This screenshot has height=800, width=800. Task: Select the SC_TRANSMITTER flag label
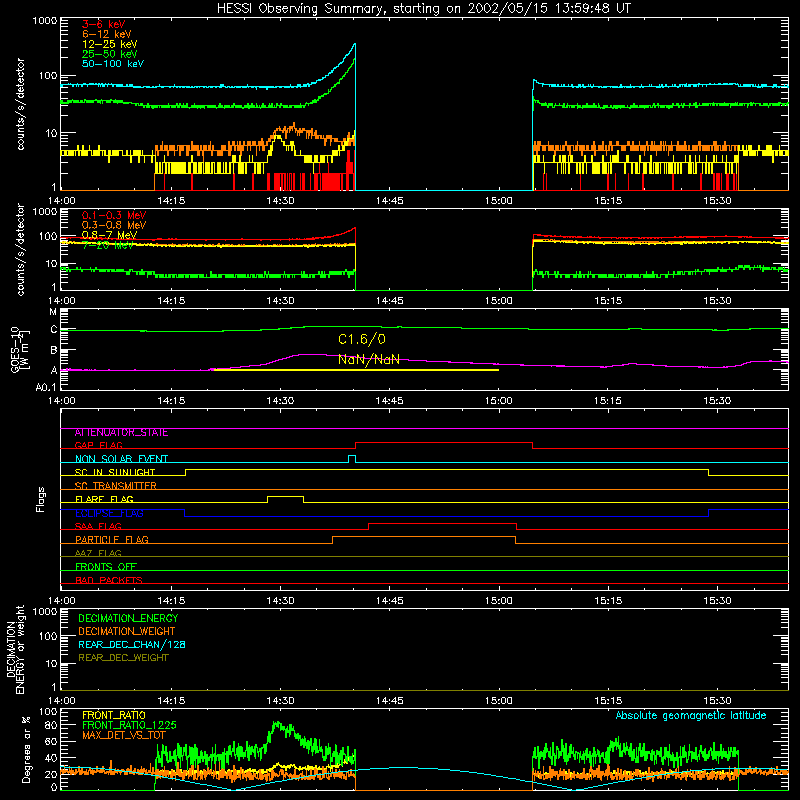point(115,486)
